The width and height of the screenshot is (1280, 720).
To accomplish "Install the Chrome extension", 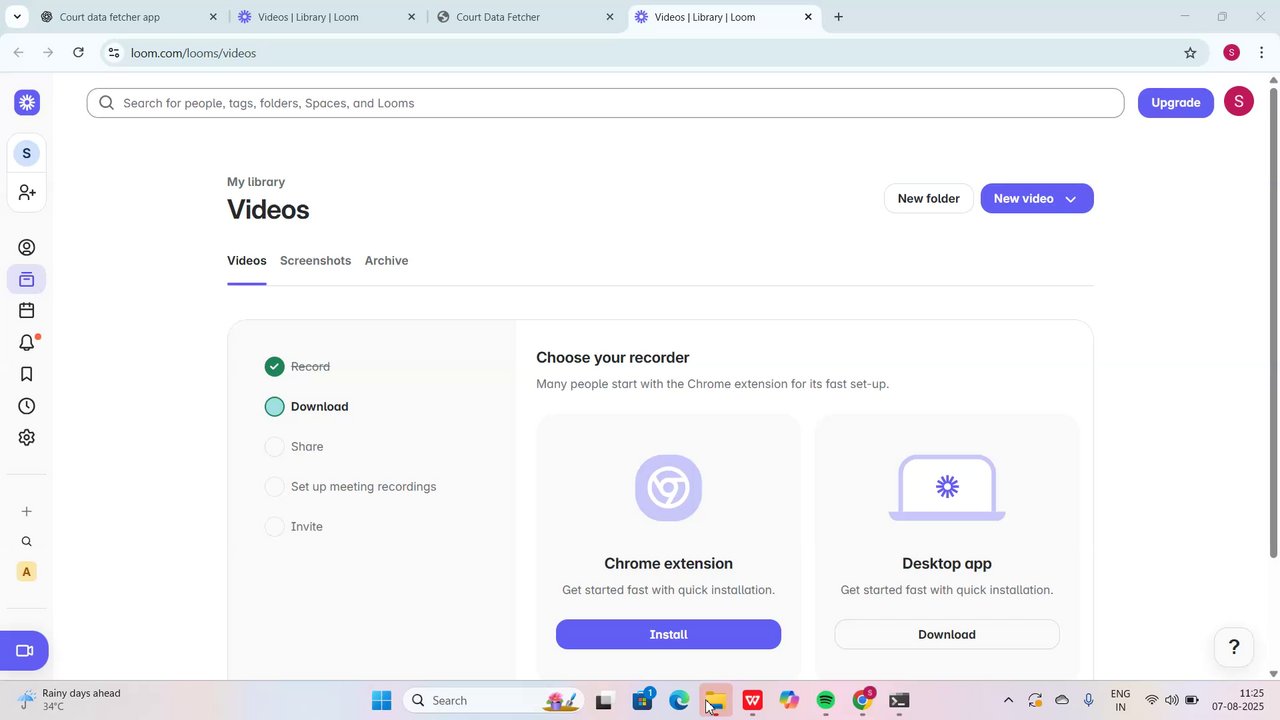I will tap(668, 634).
